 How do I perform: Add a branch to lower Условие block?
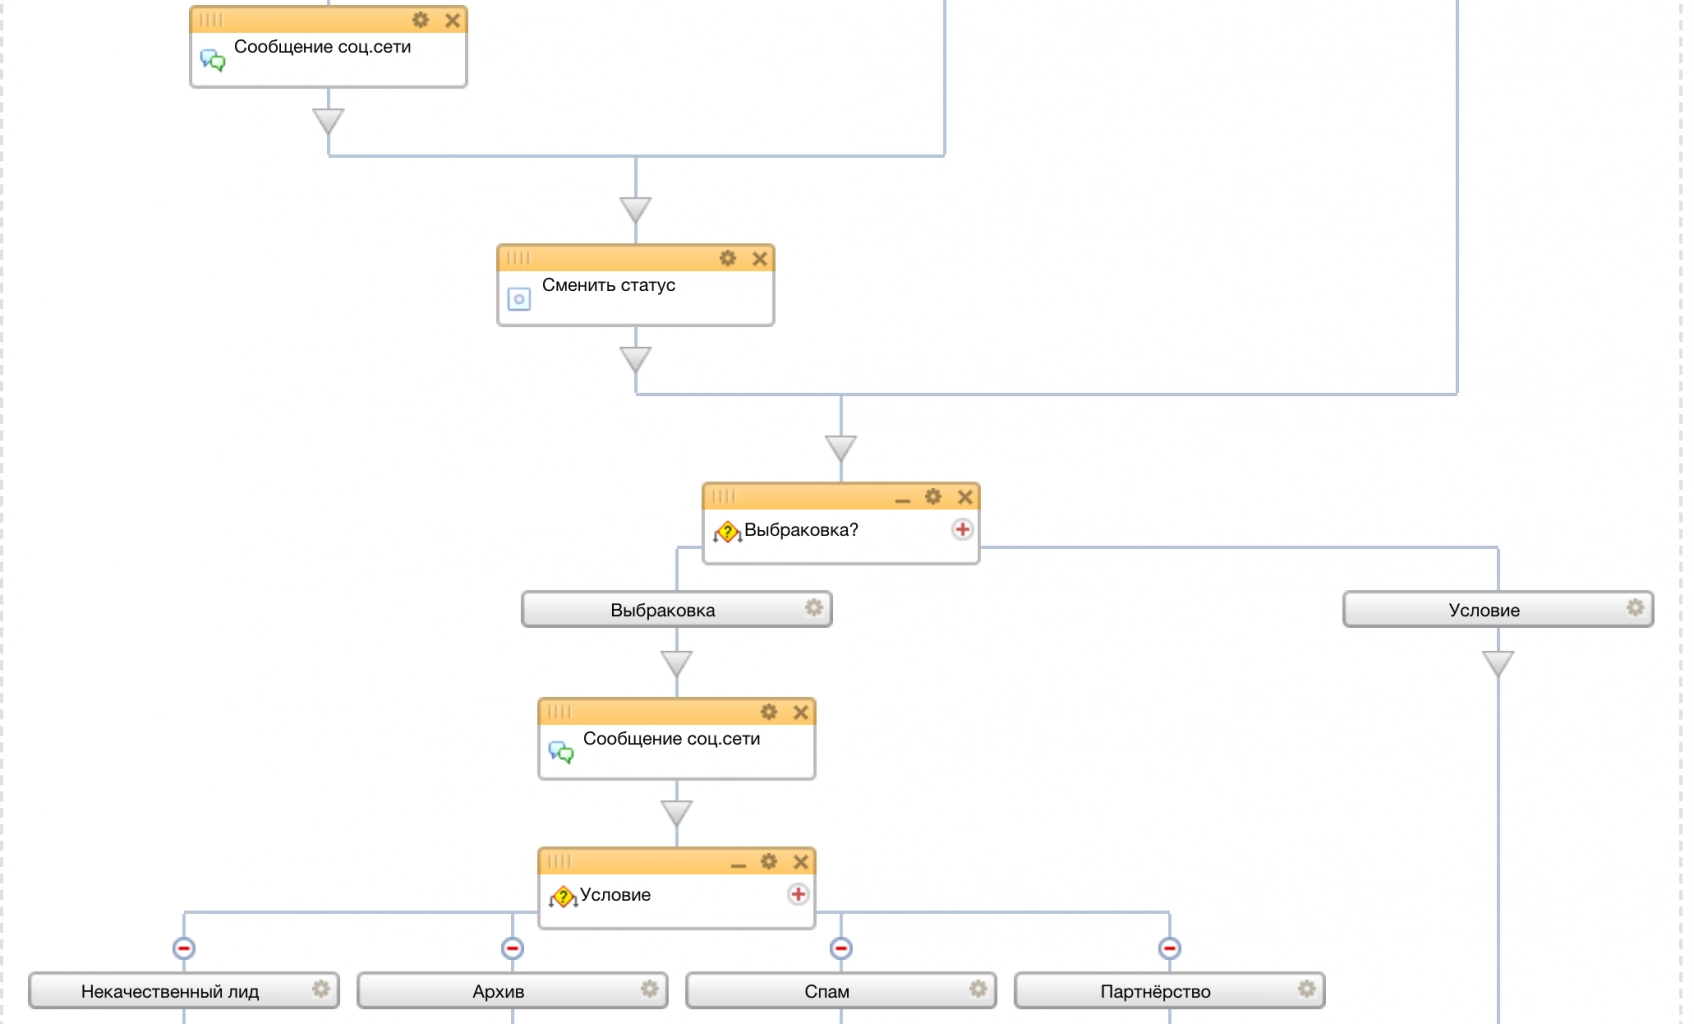coord(798,894)
